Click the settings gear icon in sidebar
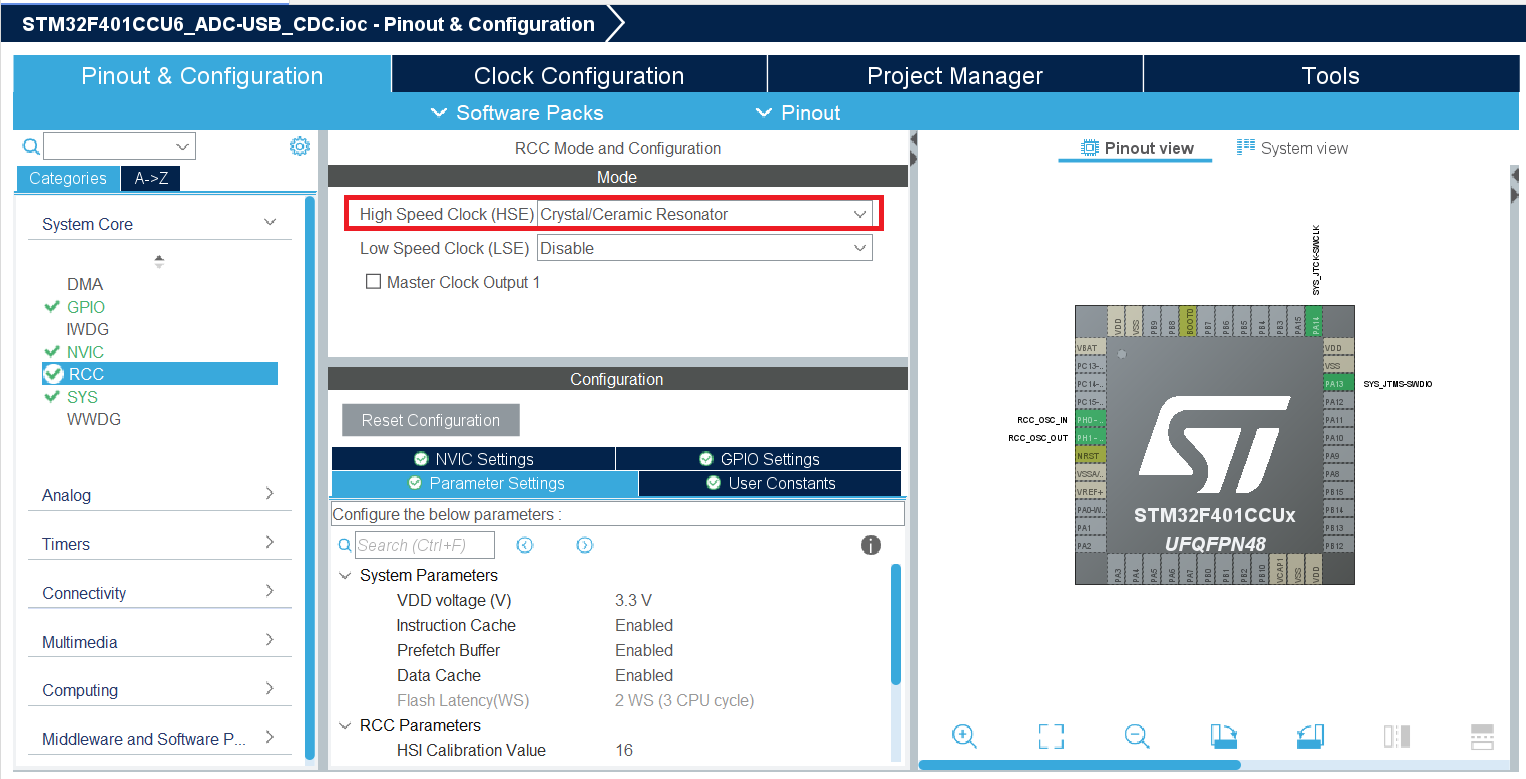 pyautogui.click(x=299, y=147)
